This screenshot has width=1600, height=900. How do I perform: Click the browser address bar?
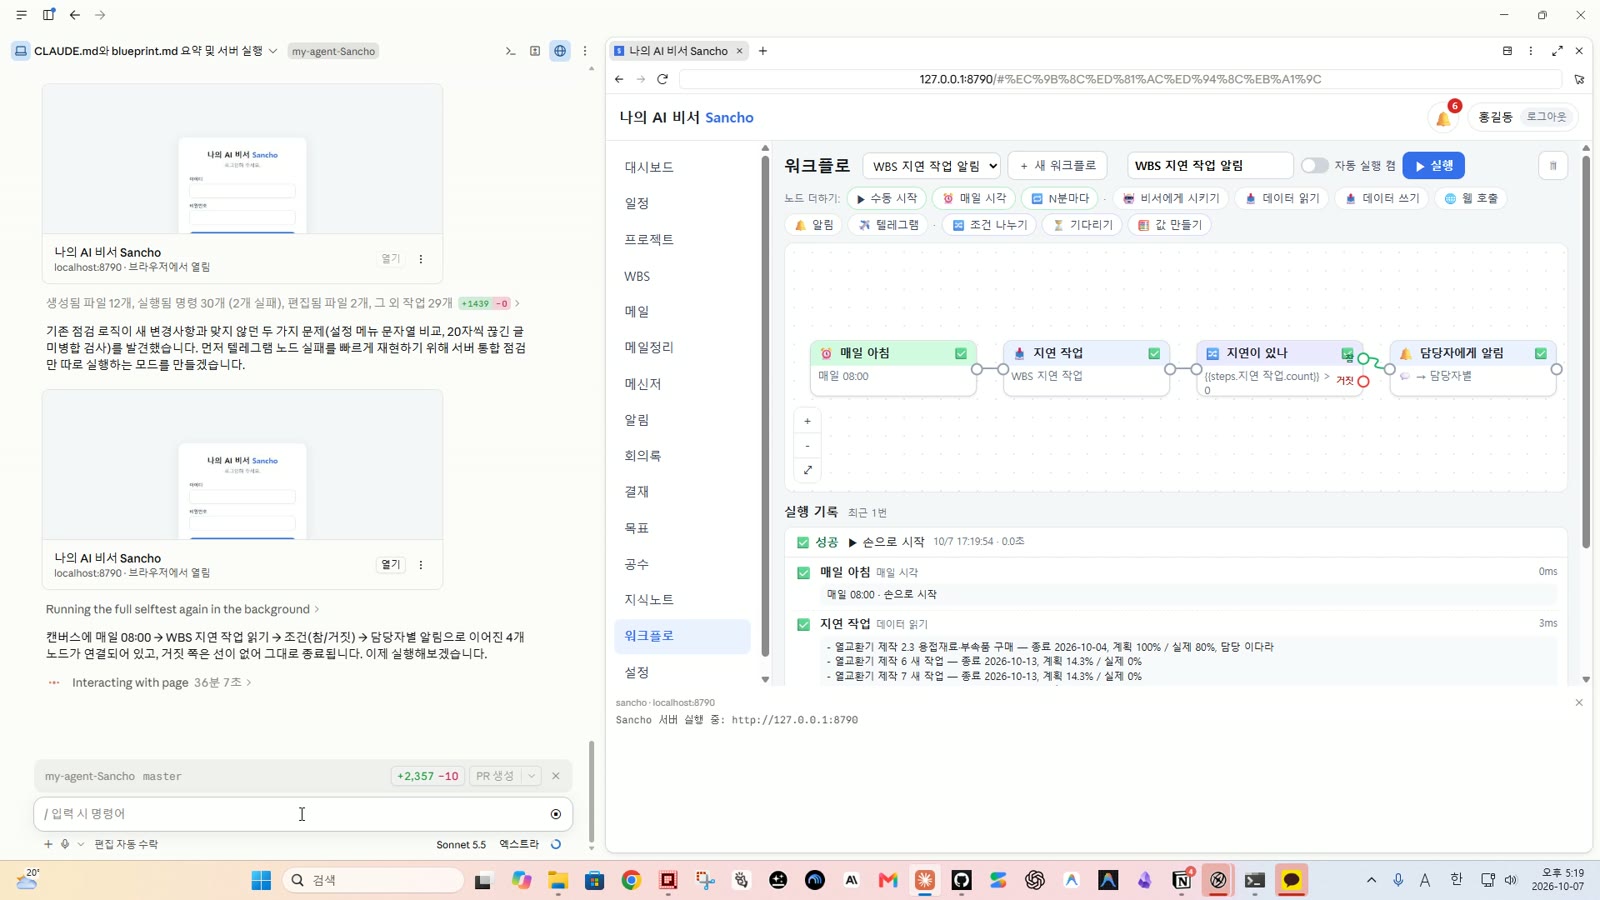pyautogui.click(x=1120, y=79)
